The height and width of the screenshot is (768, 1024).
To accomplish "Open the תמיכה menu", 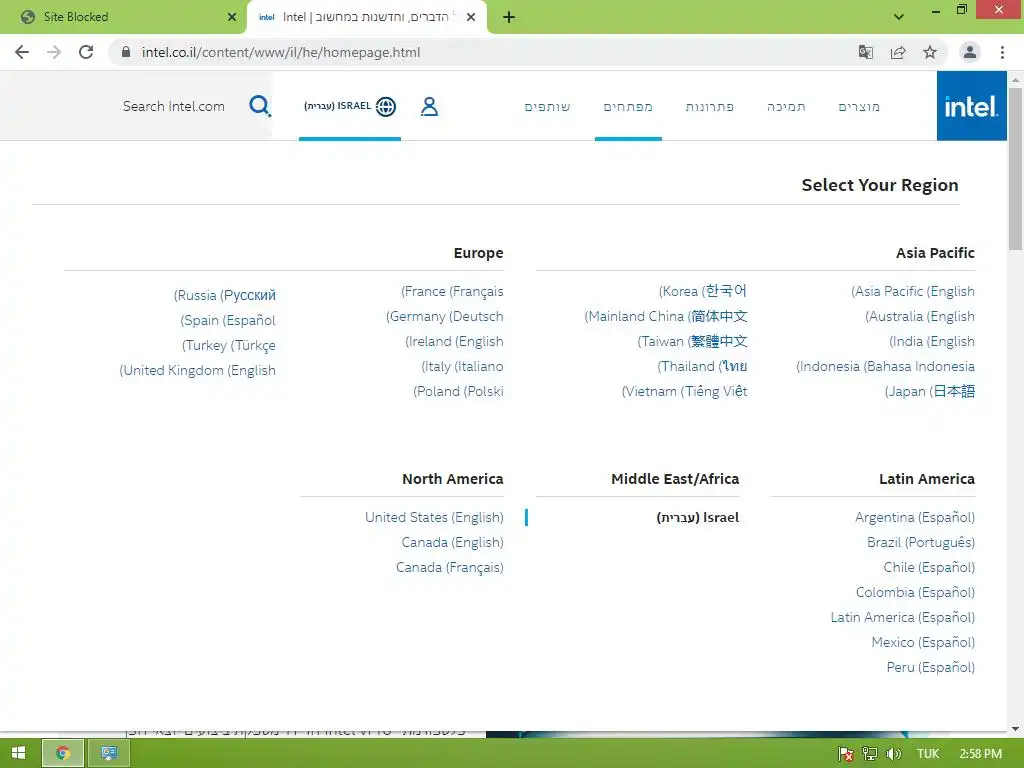I will (x=786, y=106).
